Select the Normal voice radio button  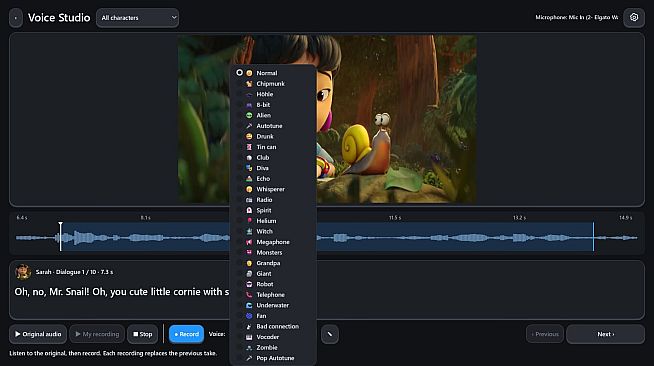pos(239,73)
